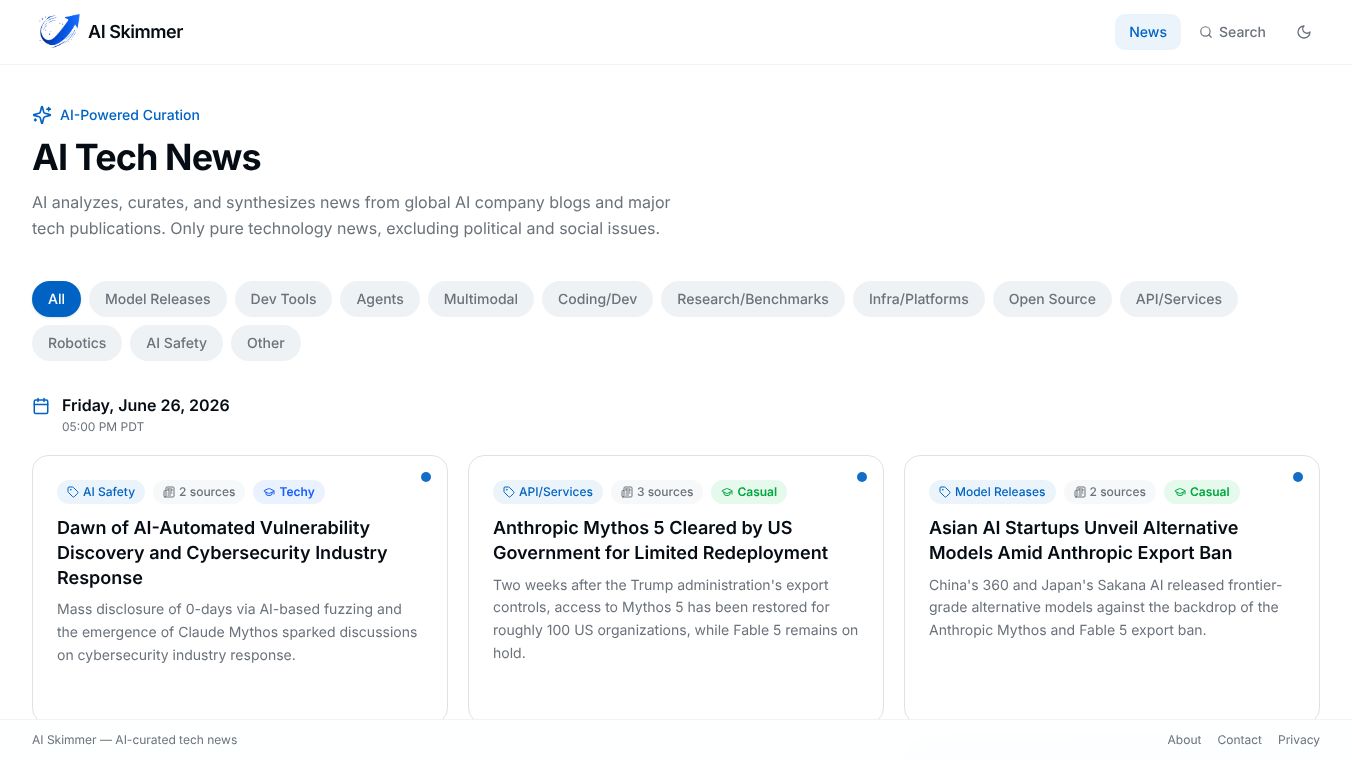Open the Asian AI Startups article headline

pyautogui.click(x=1083, y=540)
